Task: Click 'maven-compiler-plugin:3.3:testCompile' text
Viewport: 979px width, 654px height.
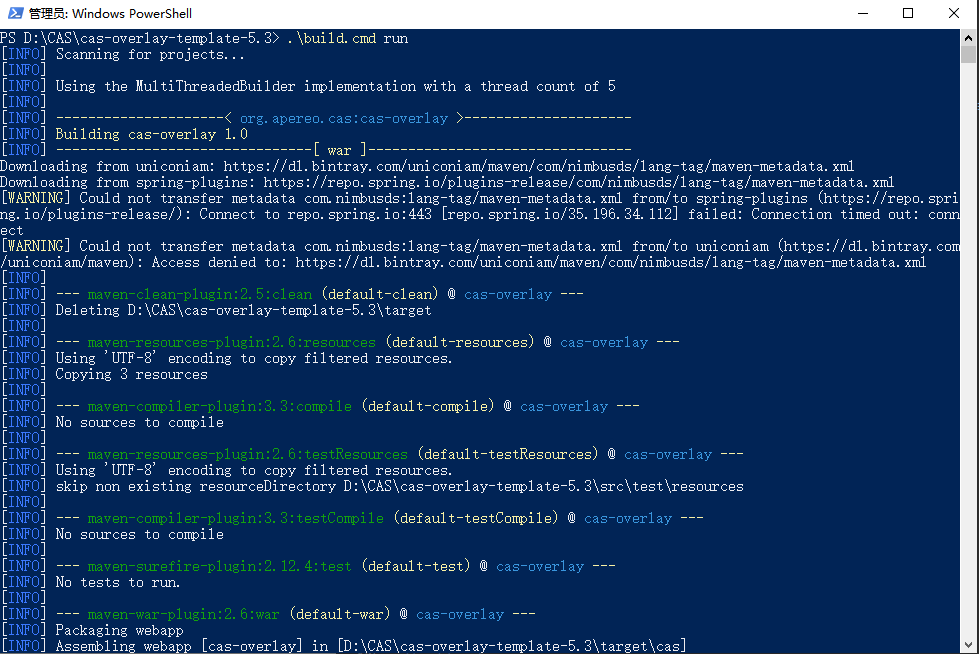Action: (236, 518)
